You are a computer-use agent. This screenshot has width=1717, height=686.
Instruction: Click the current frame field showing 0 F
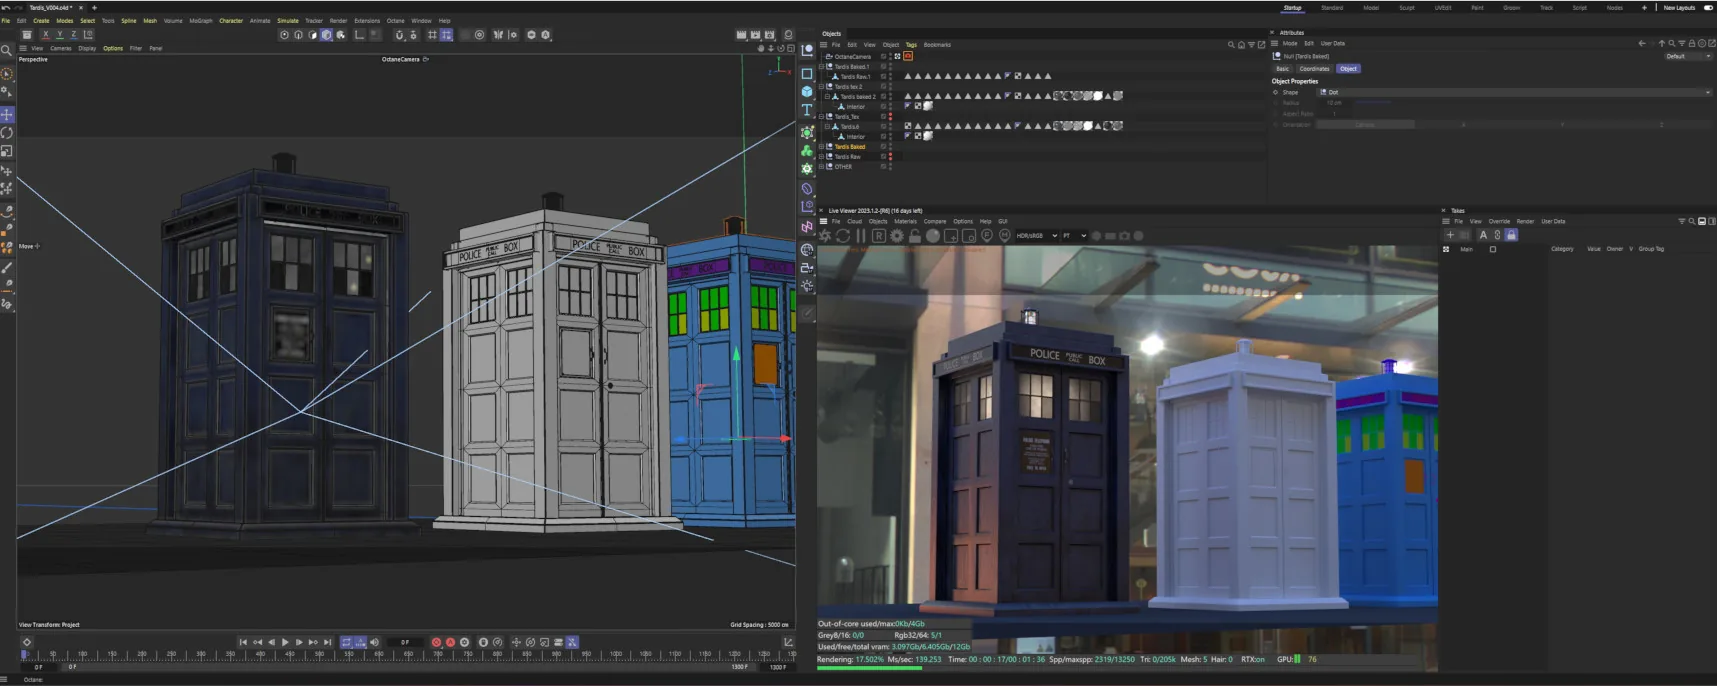[405, 642]
